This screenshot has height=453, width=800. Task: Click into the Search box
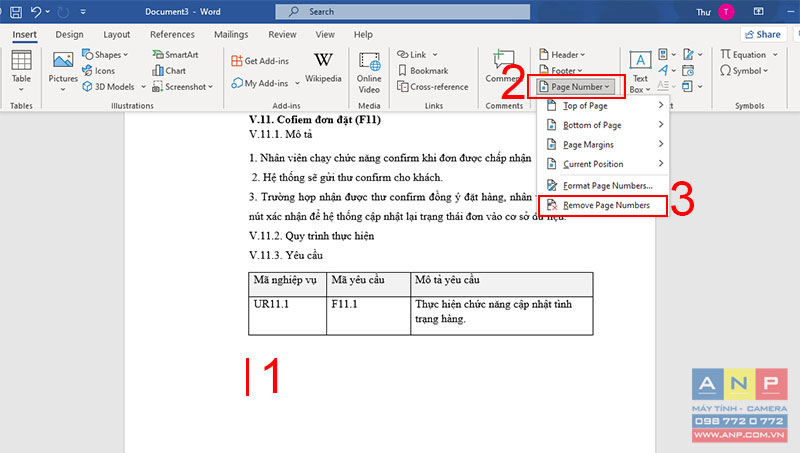pos(403,12)
